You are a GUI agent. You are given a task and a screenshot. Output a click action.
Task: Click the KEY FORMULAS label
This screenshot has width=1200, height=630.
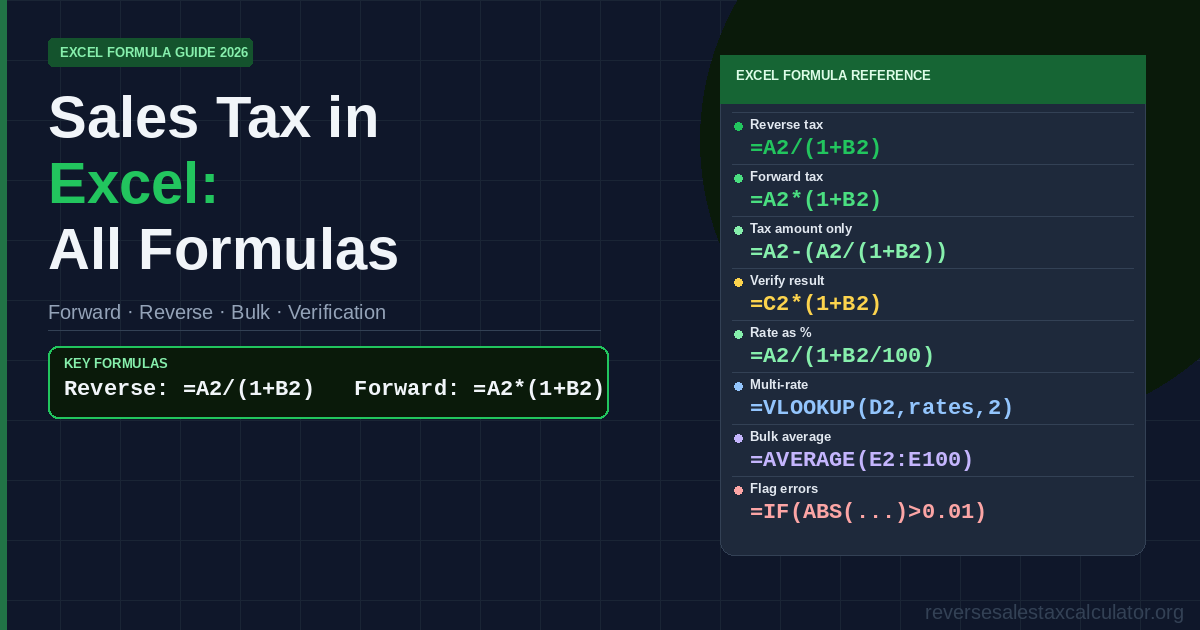coord(115,363)
